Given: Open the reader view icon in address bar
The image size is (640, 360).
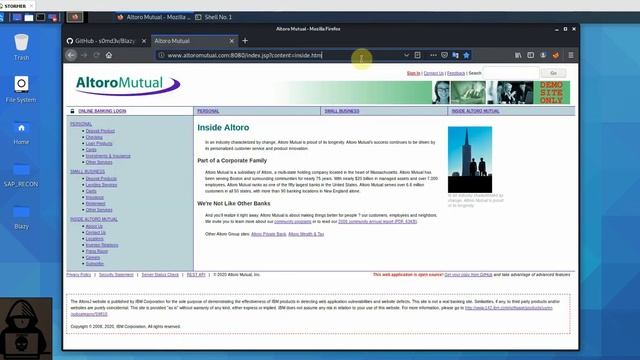Looking at the screenshot, I should click(417, 55).
